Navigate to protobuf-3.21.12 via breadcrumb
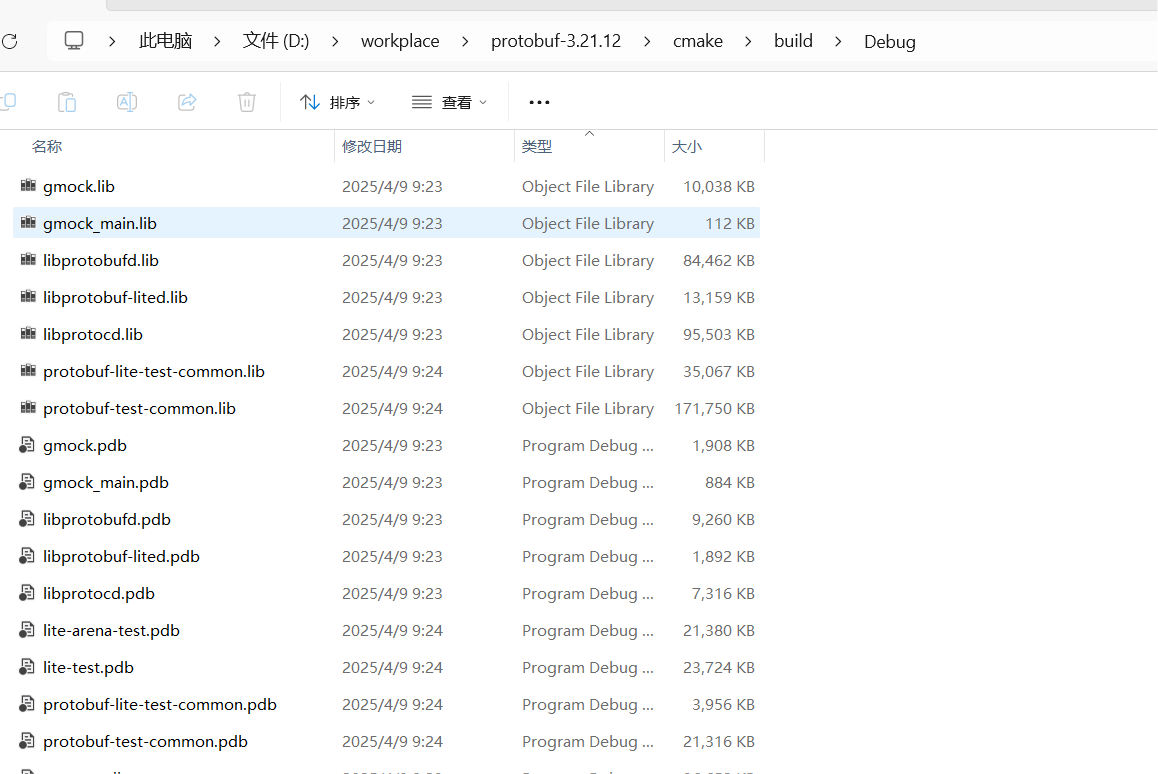The image size is (1158, 774). (x=556, y=41)
